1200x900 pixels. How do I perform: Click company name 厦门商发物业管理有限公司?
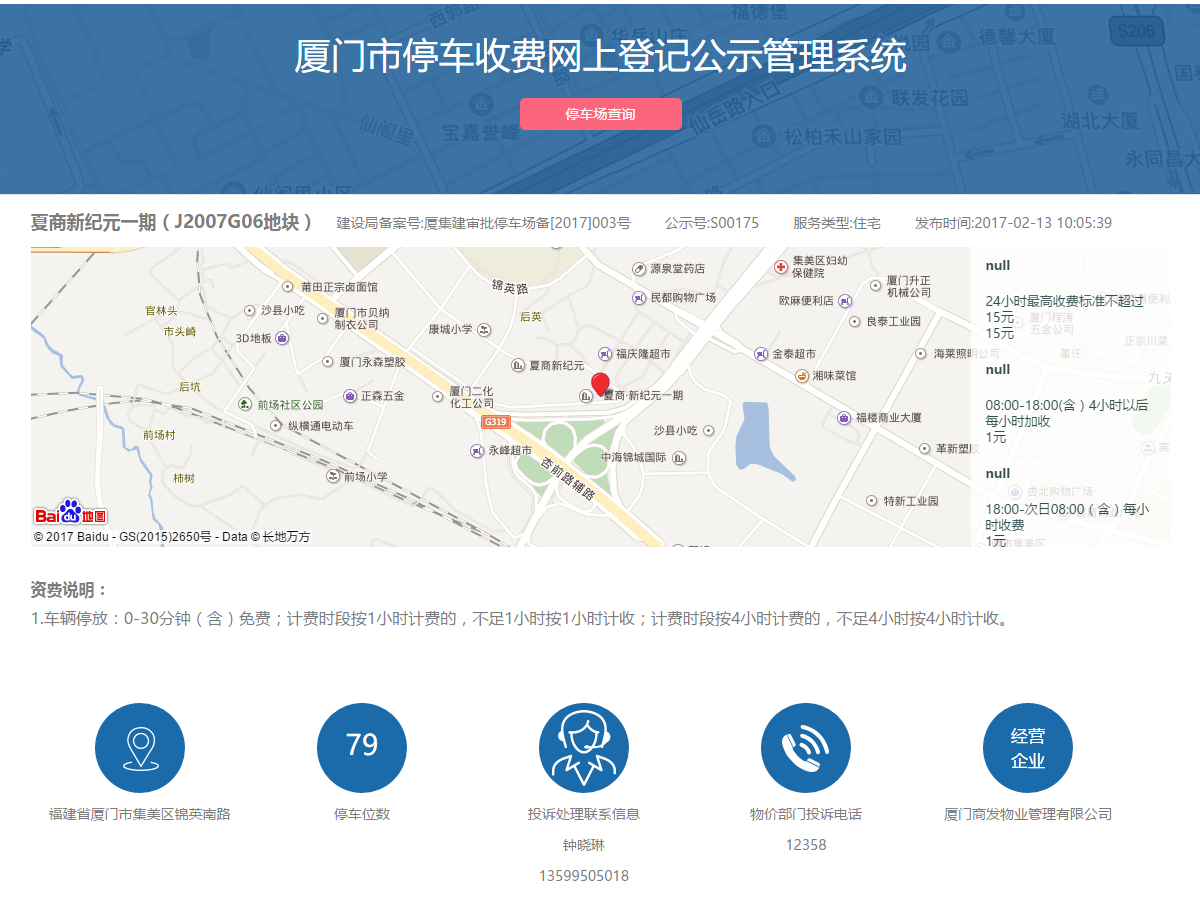(1028, 814)
